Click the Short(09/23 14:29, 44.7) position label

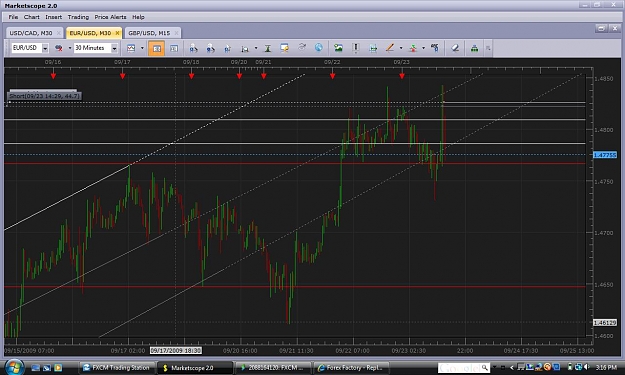[44, 96]
